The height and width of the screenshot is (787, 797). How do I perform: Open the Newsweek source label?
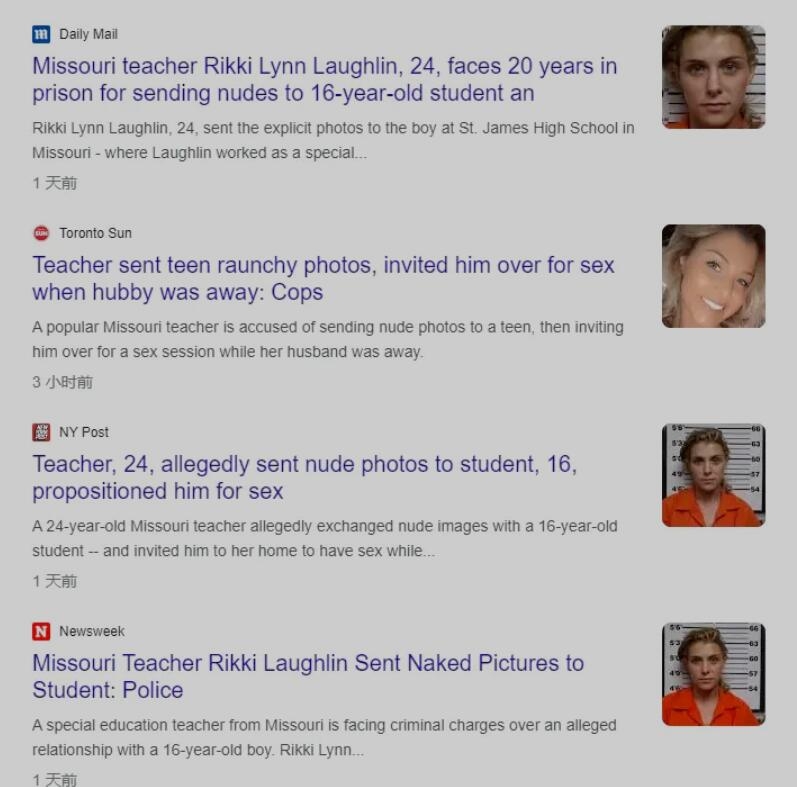(92, 631)
